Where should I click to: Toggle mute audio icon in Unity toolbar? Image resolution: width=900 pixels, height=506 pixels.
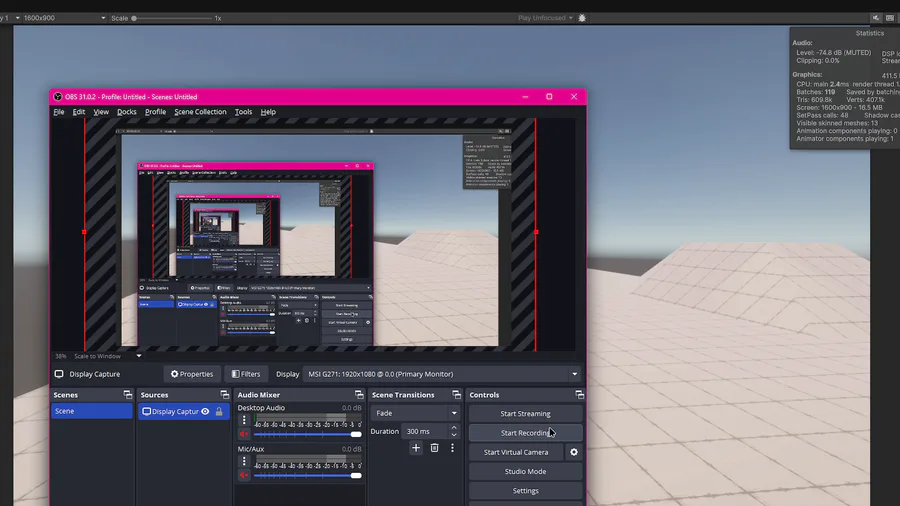coord(875,18)
